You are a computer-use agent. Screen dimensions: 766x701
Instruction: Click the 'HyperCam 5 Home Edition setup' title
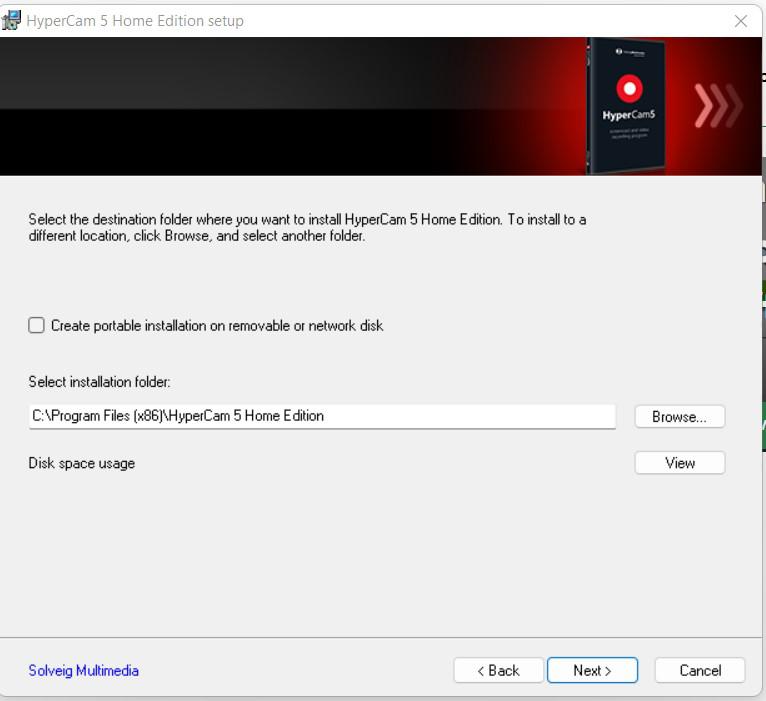(x=135, y=21)
